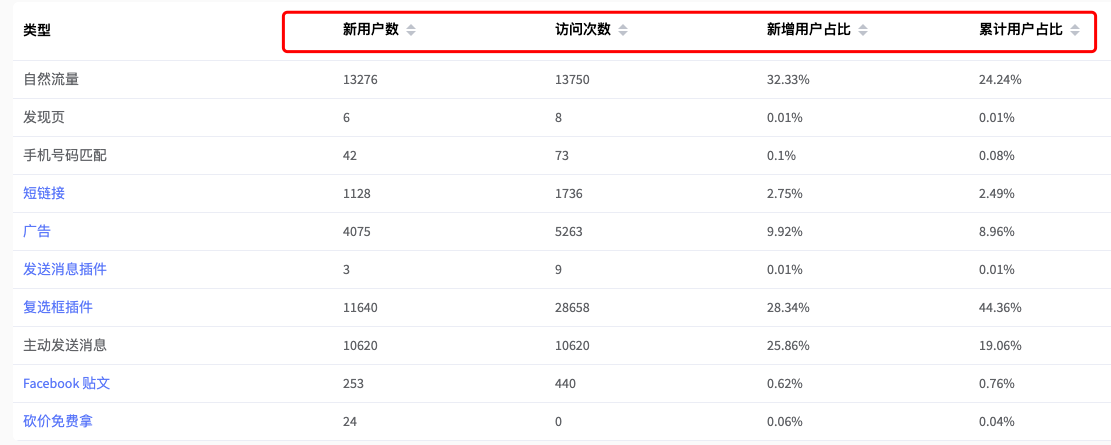The height and width of the screenshot is (445, 1111).
Task: Click the 0.76% cell
Action: pyautogui.click(x=997, y=384)
